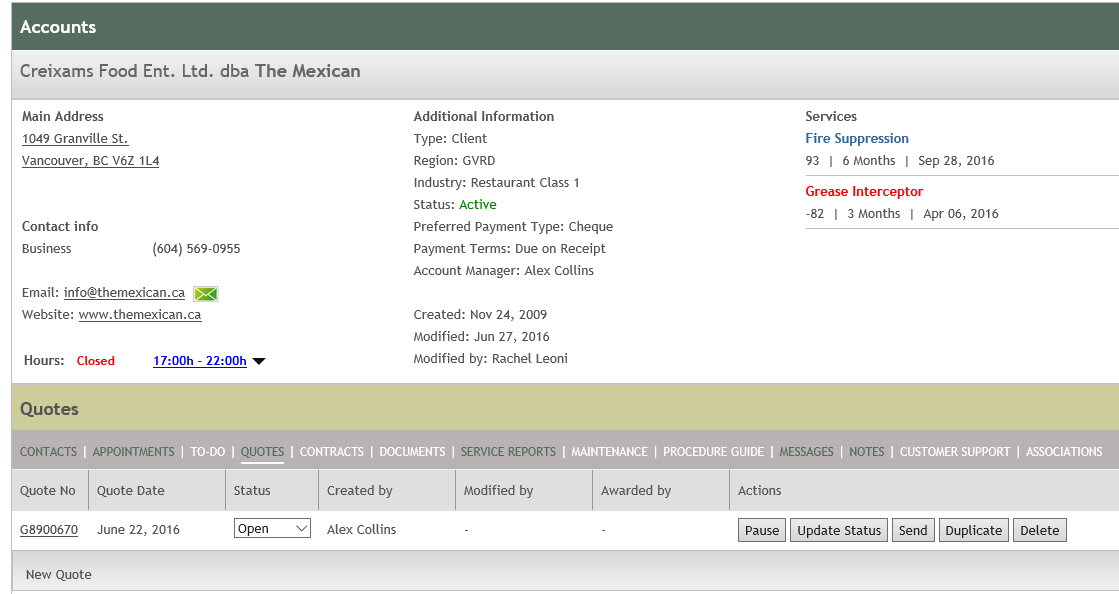Image resolution: width=1119 pixels, height=594 pixels.
Task: Duplicate quote G8900670
Action: [973, 530]
